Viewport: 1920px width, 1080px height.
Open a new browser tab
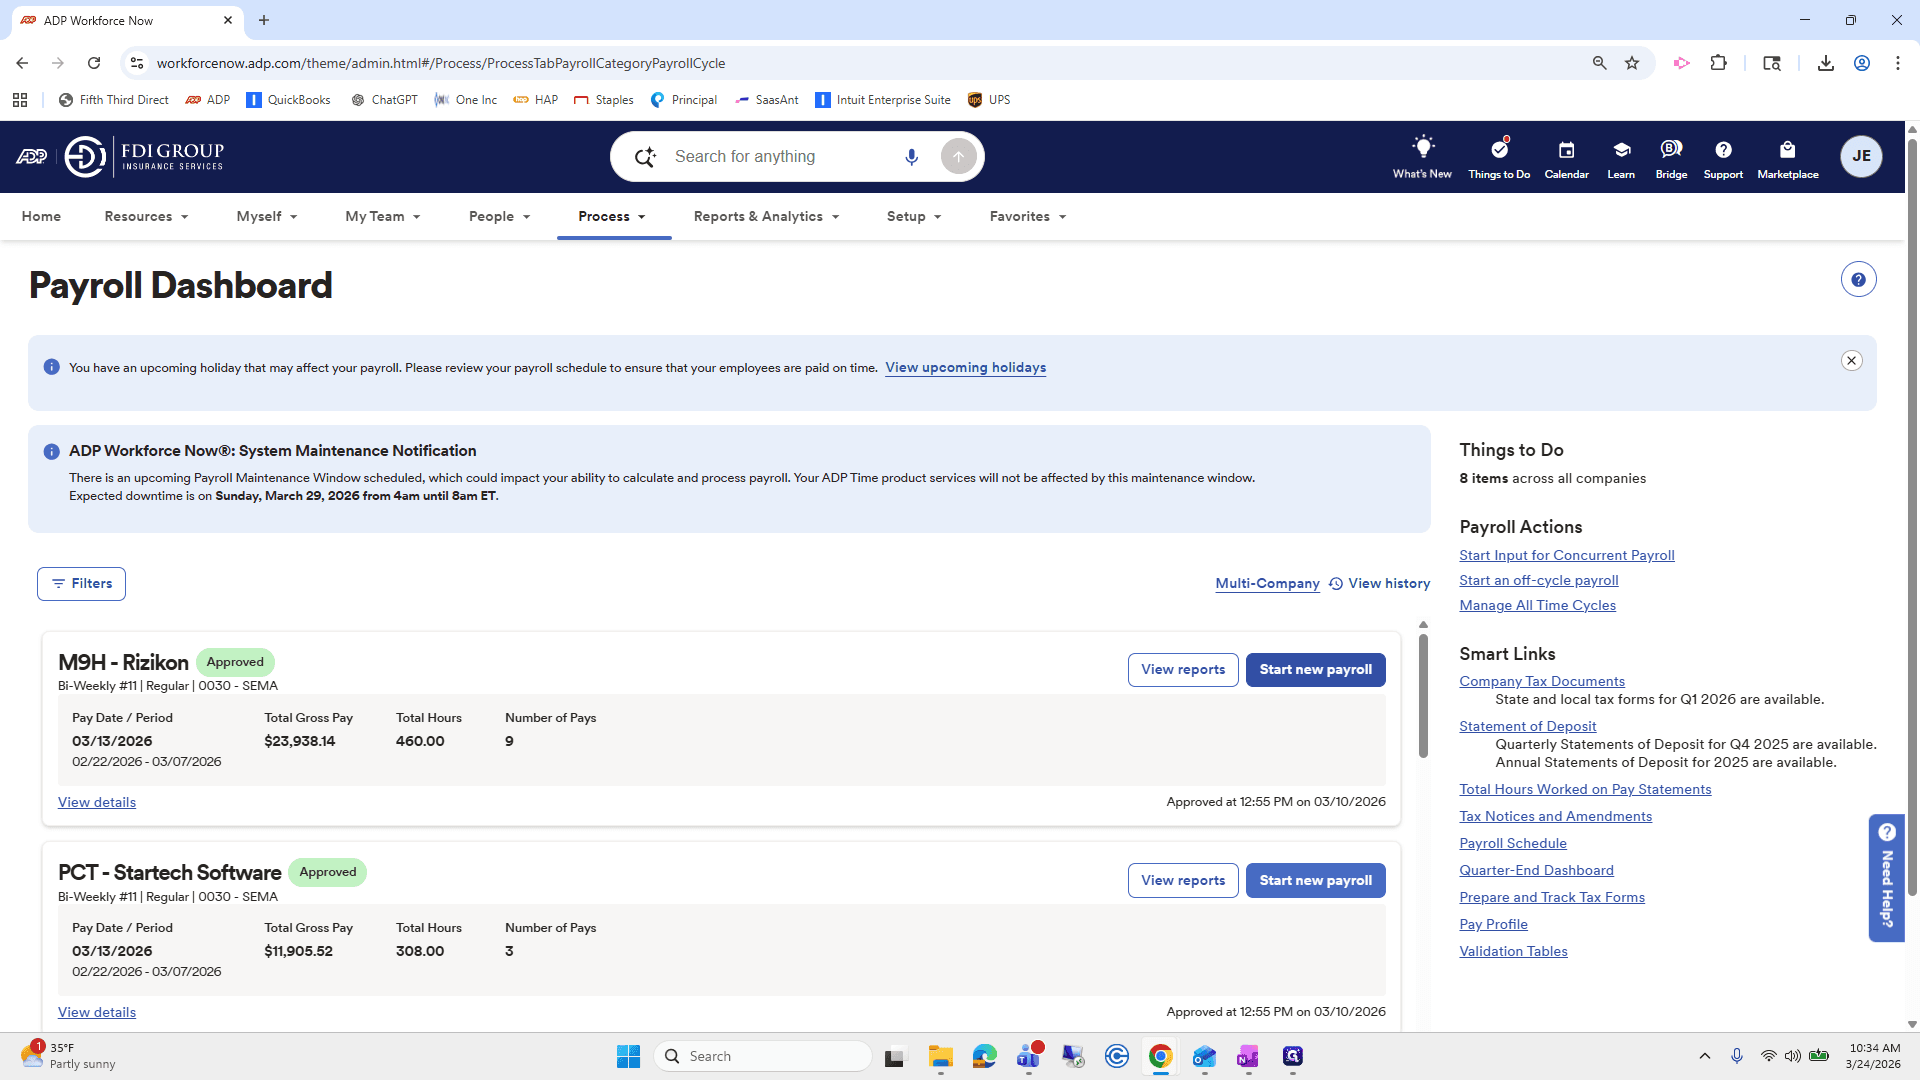[264, 20]
